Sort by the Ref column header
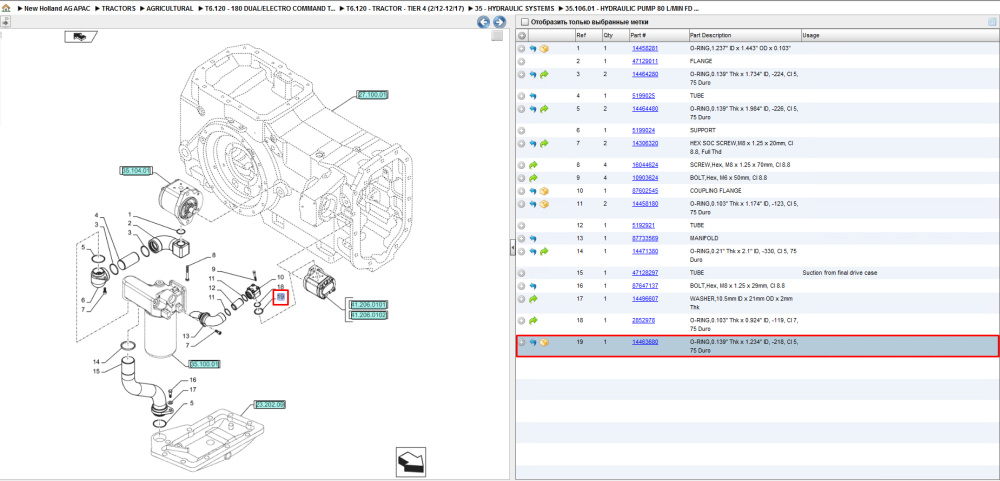The image size is (1000, 481). tap(587, 36)
